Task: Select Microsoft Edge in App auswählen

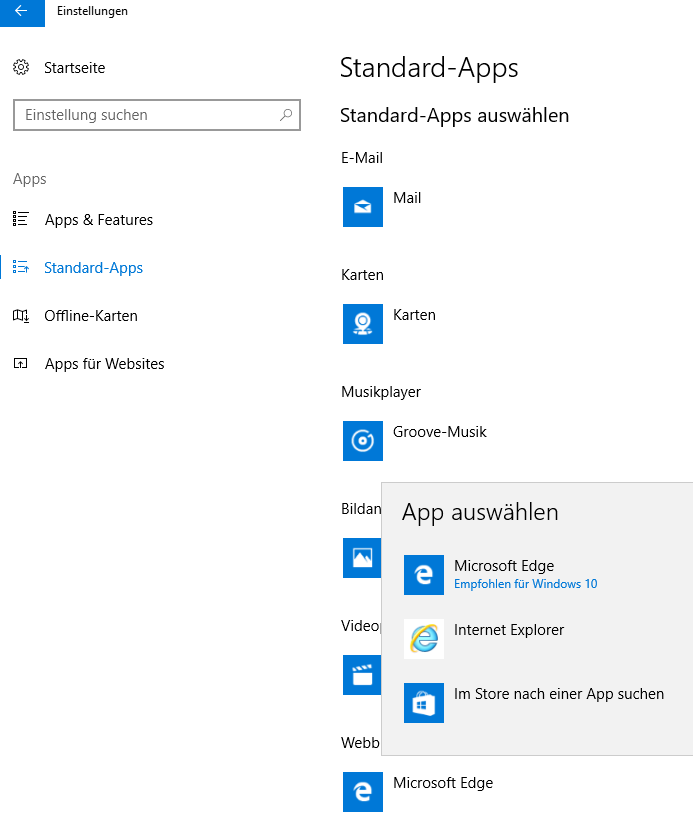Action: (x=504, y=565)
